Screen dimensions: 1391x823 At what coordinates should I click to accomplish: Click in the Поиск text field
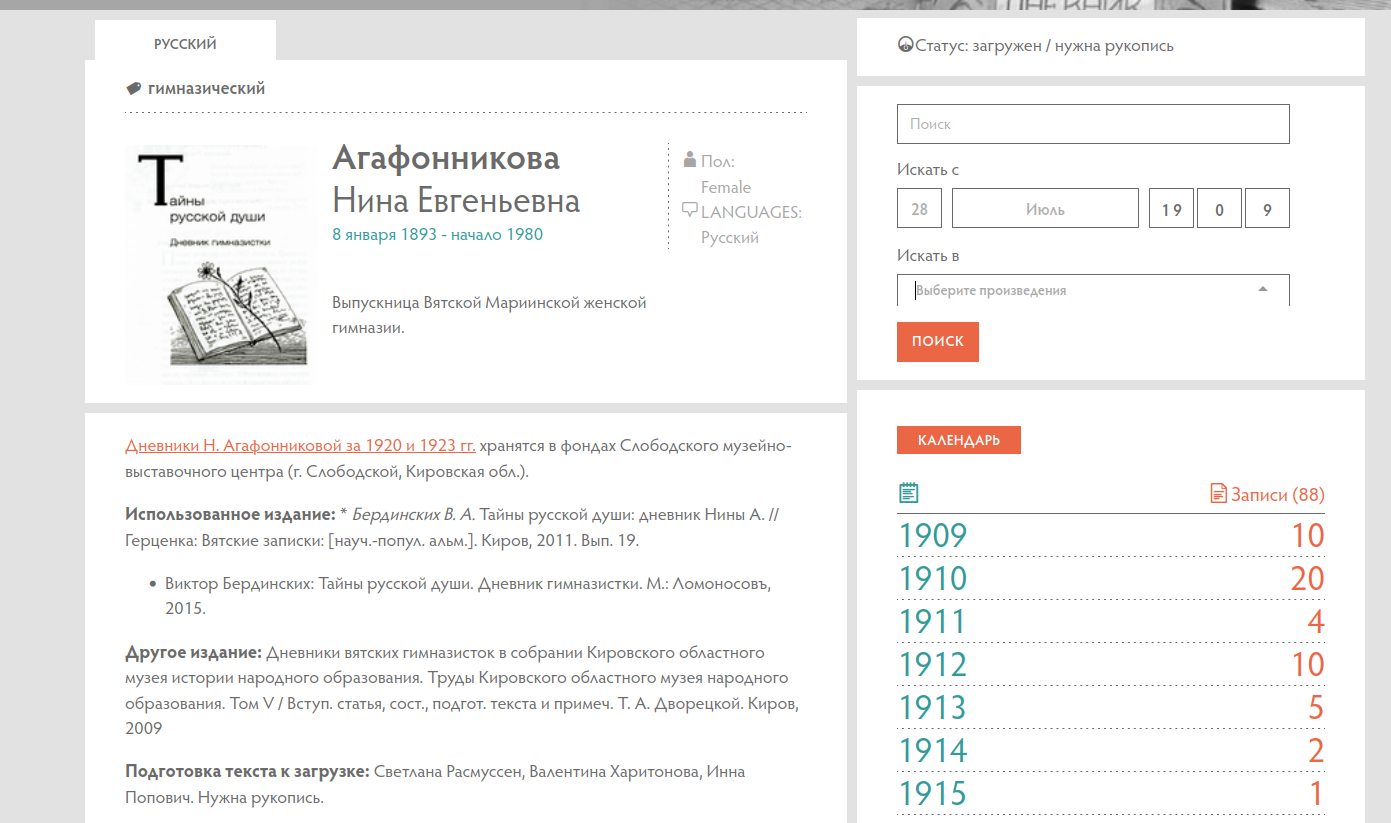coord(1093,124)
